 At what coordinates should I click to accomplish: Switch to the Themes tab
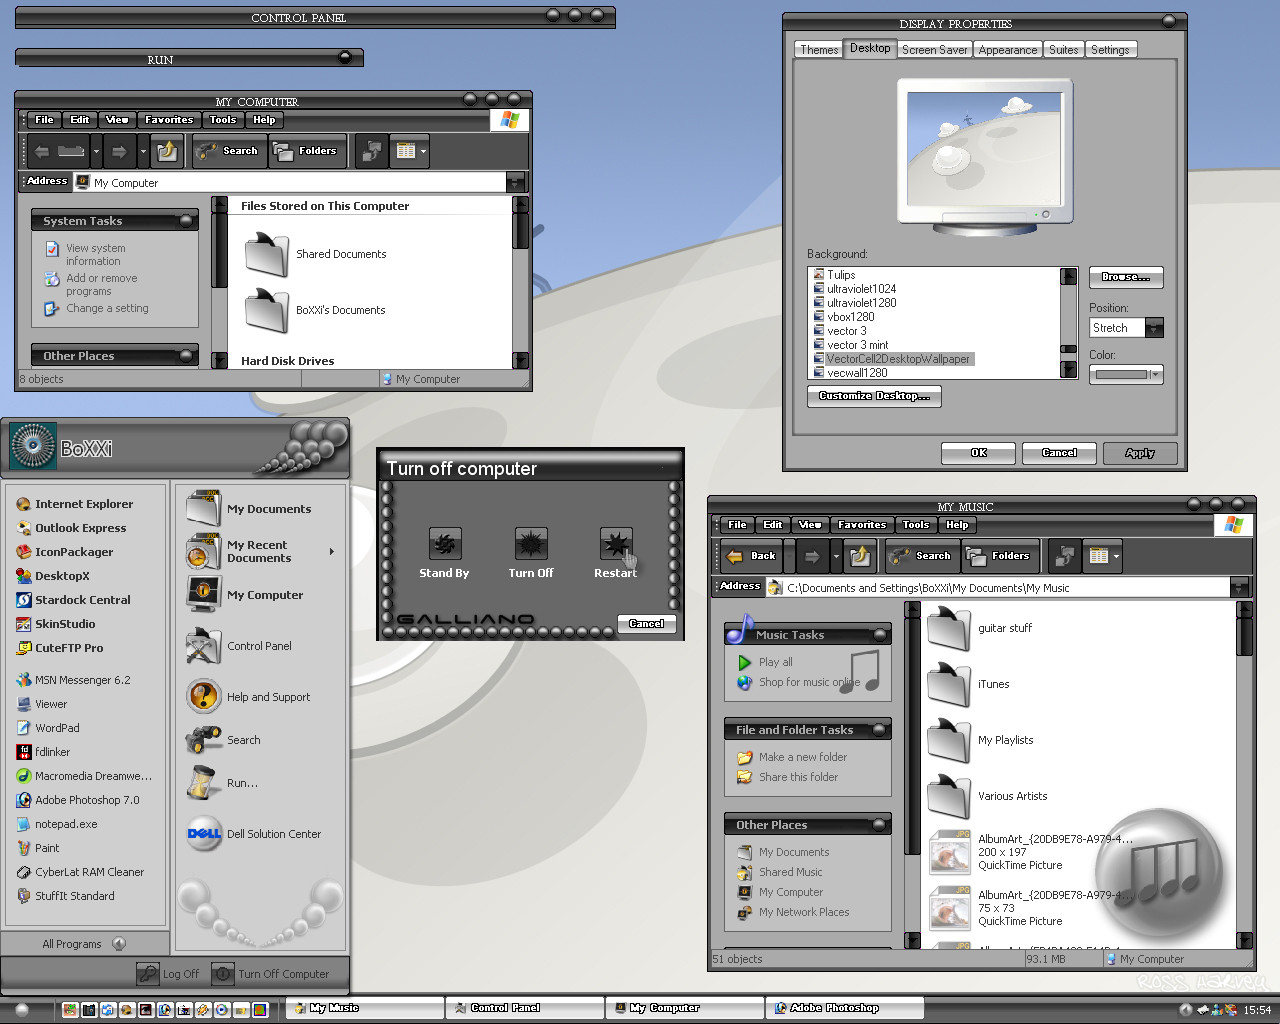click(x=819, y=50)
